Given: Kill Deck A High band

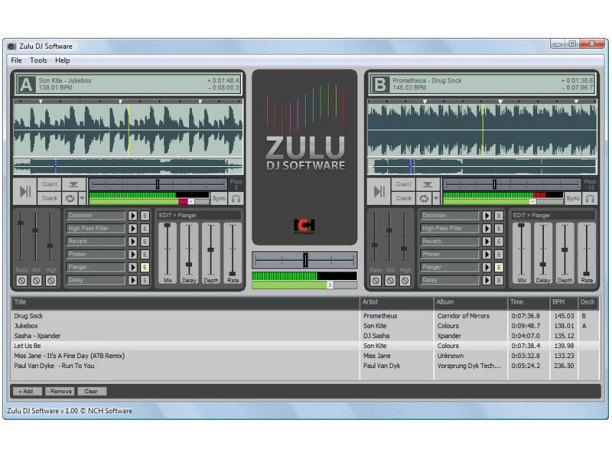Looking at the screenshot, I should click(51, 280).
